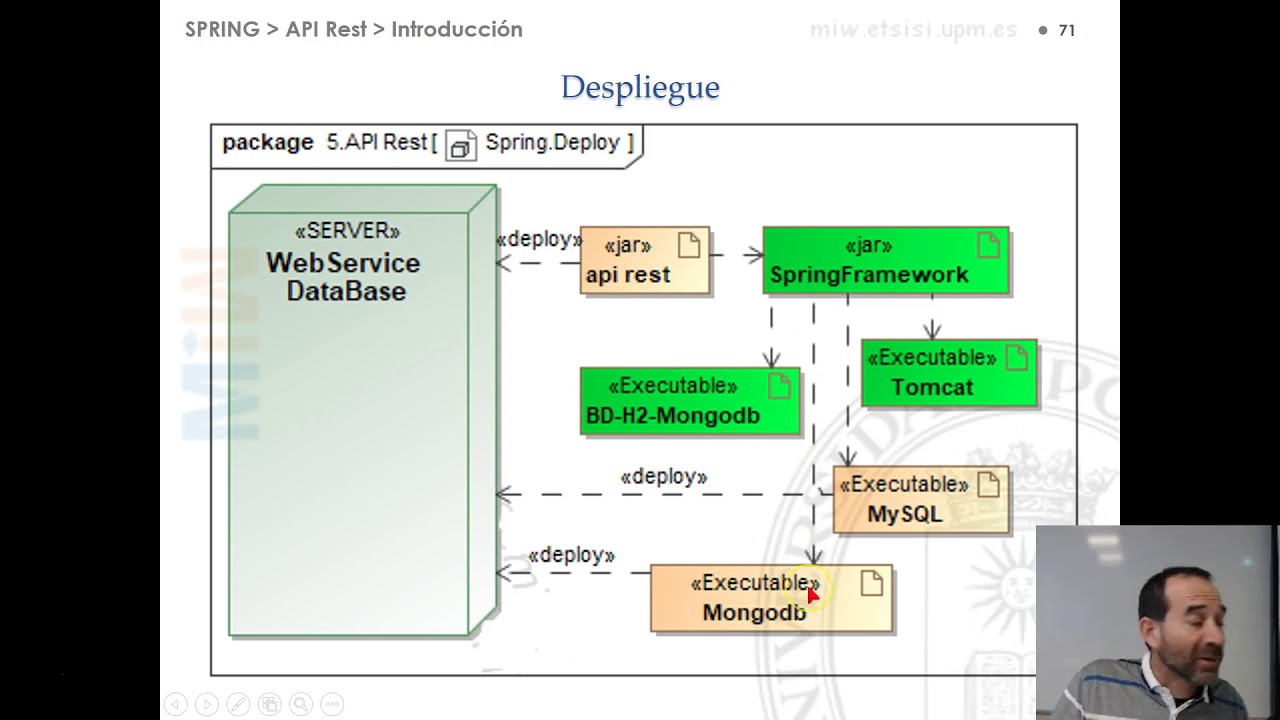The image size is (1280, 720).
Task: Click the artifact icon on SpringFramework
Action: (x=988, y=245)
